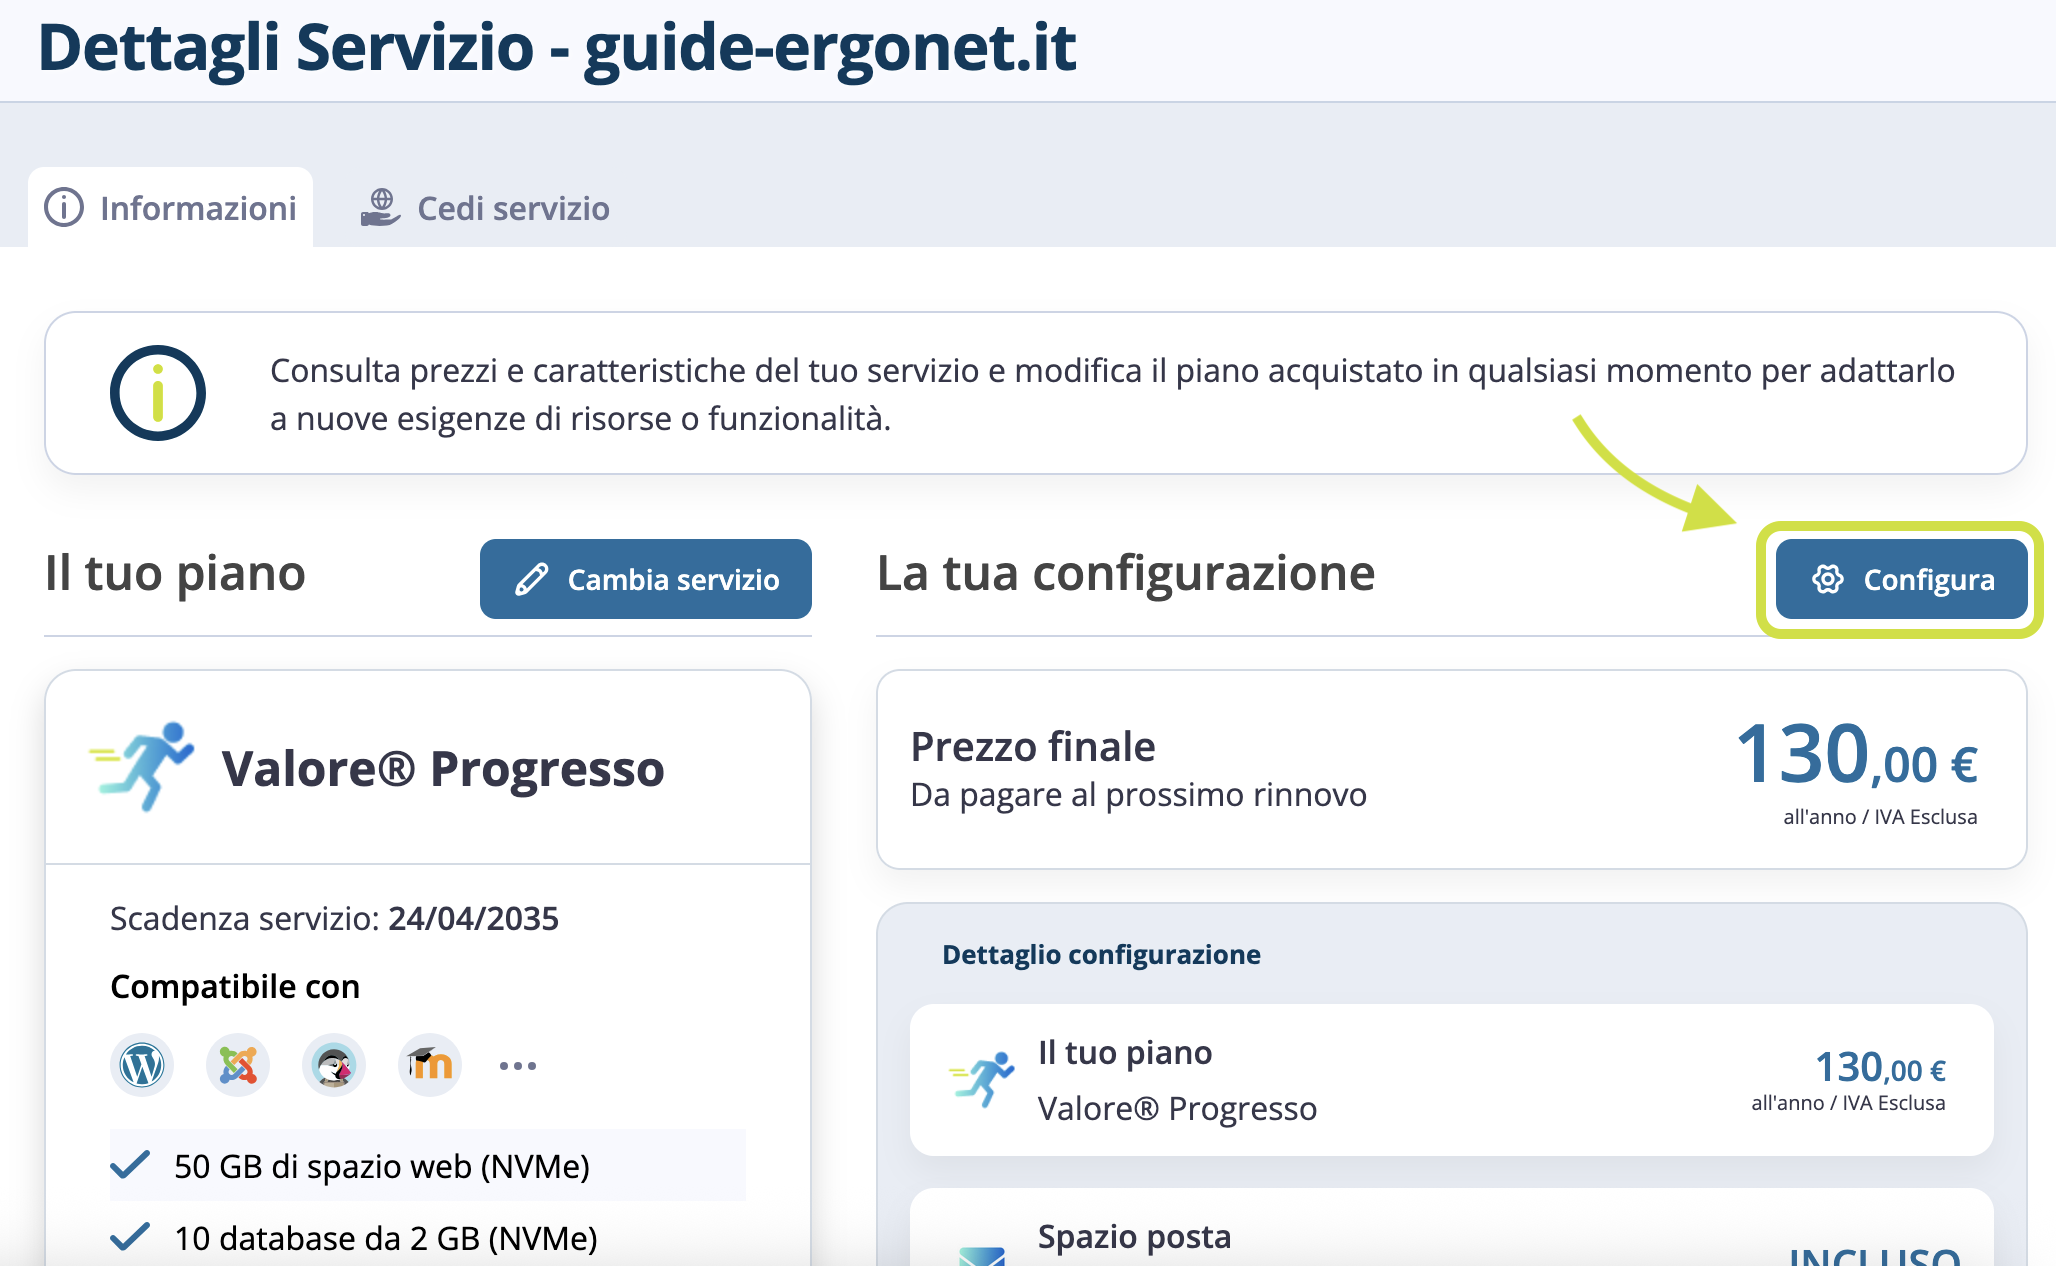The image size is (2056, 1266).
Task: Select the Il tuo piano configuration row
Action: click(x=1451, y=1080)
